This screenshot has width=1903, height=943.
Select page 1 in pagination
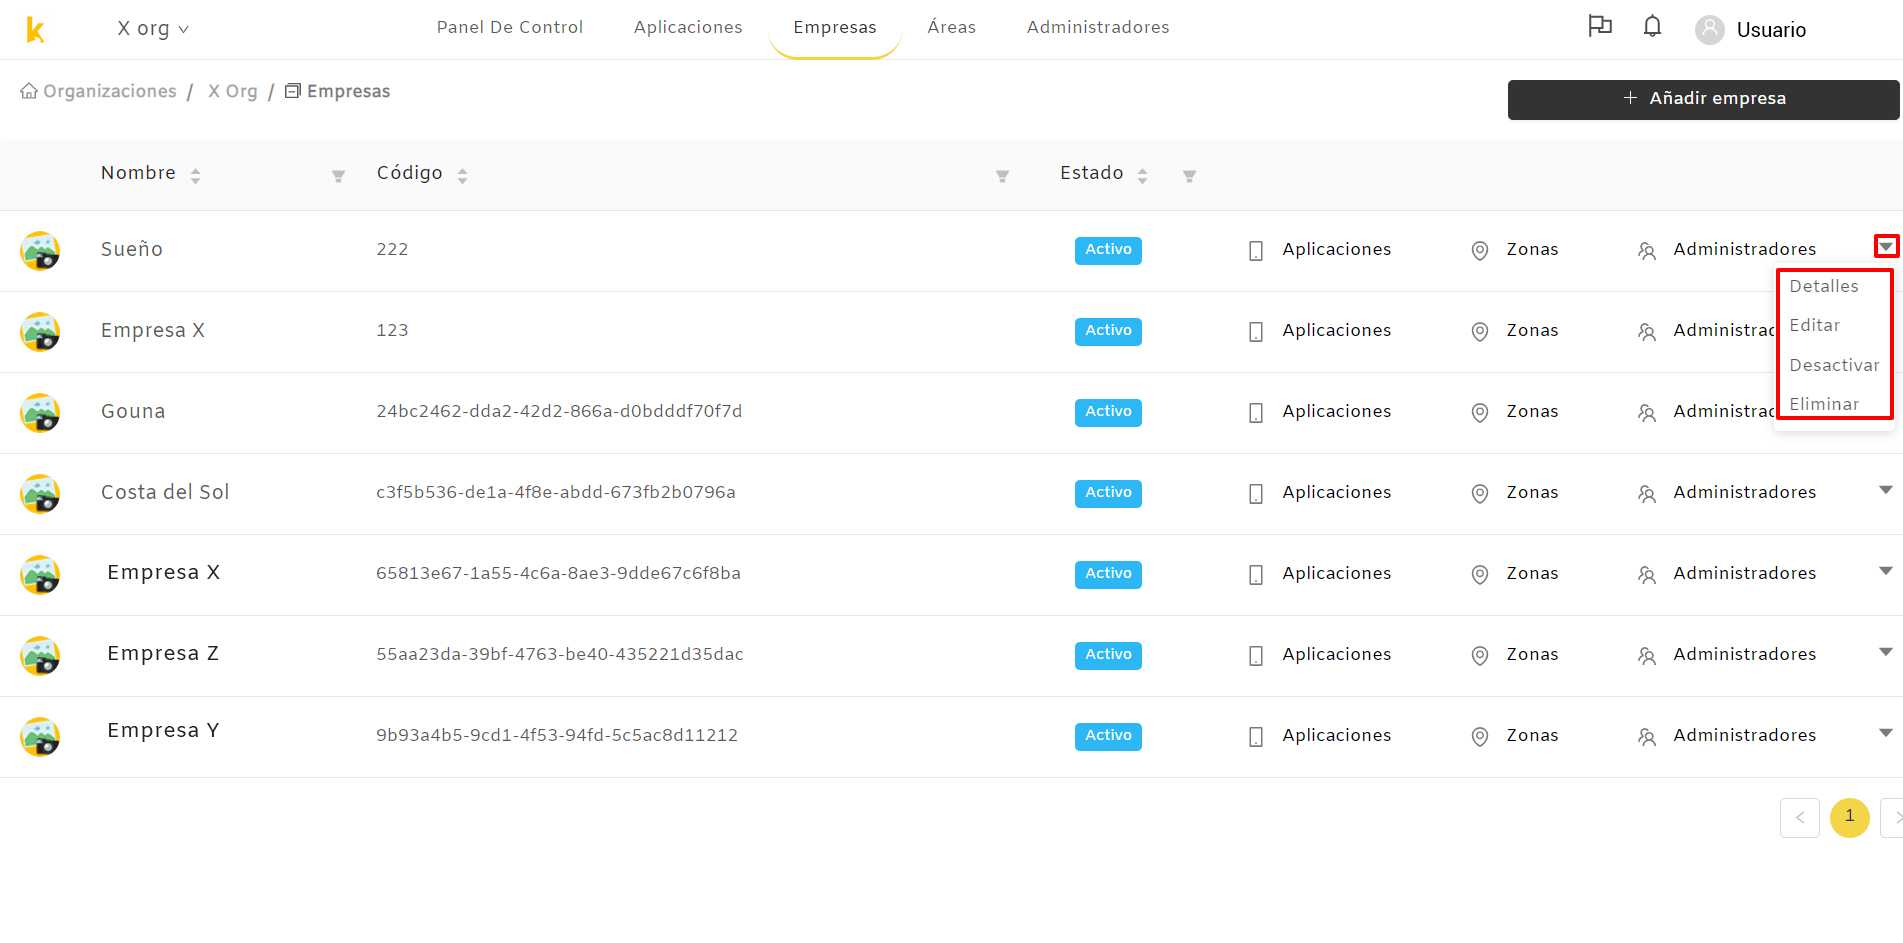1850,818
